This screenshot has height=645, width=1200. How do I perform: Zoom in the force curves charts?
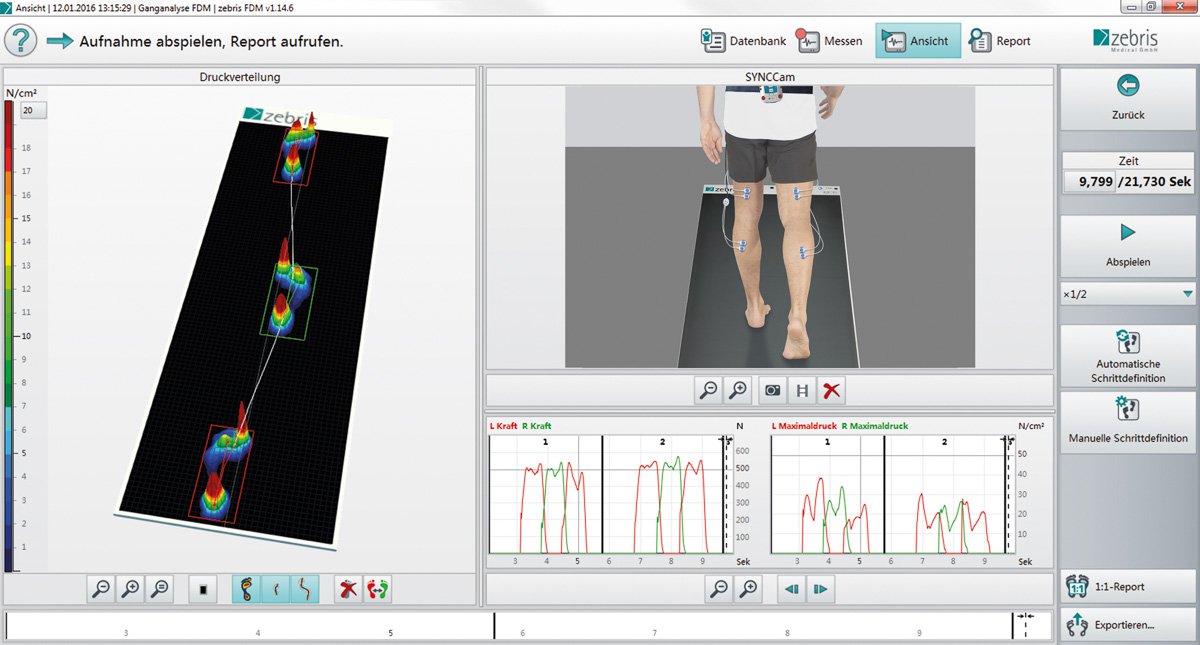pyautogui.click(x=748, y=589)
